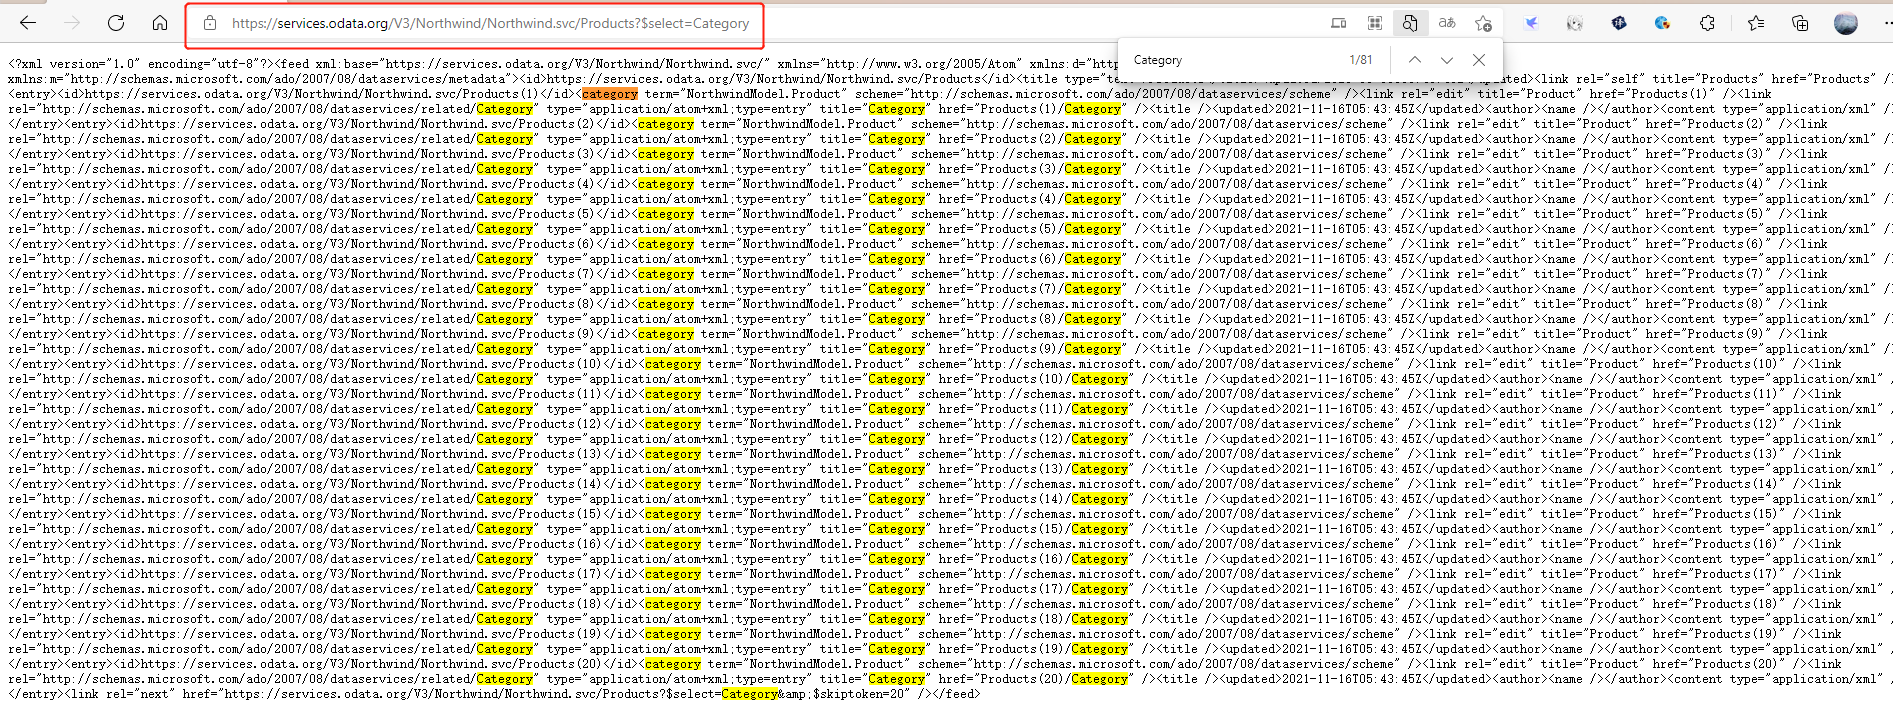Go back to the previous page
This screenshot has height=720, width=1893.
[28, 22]
